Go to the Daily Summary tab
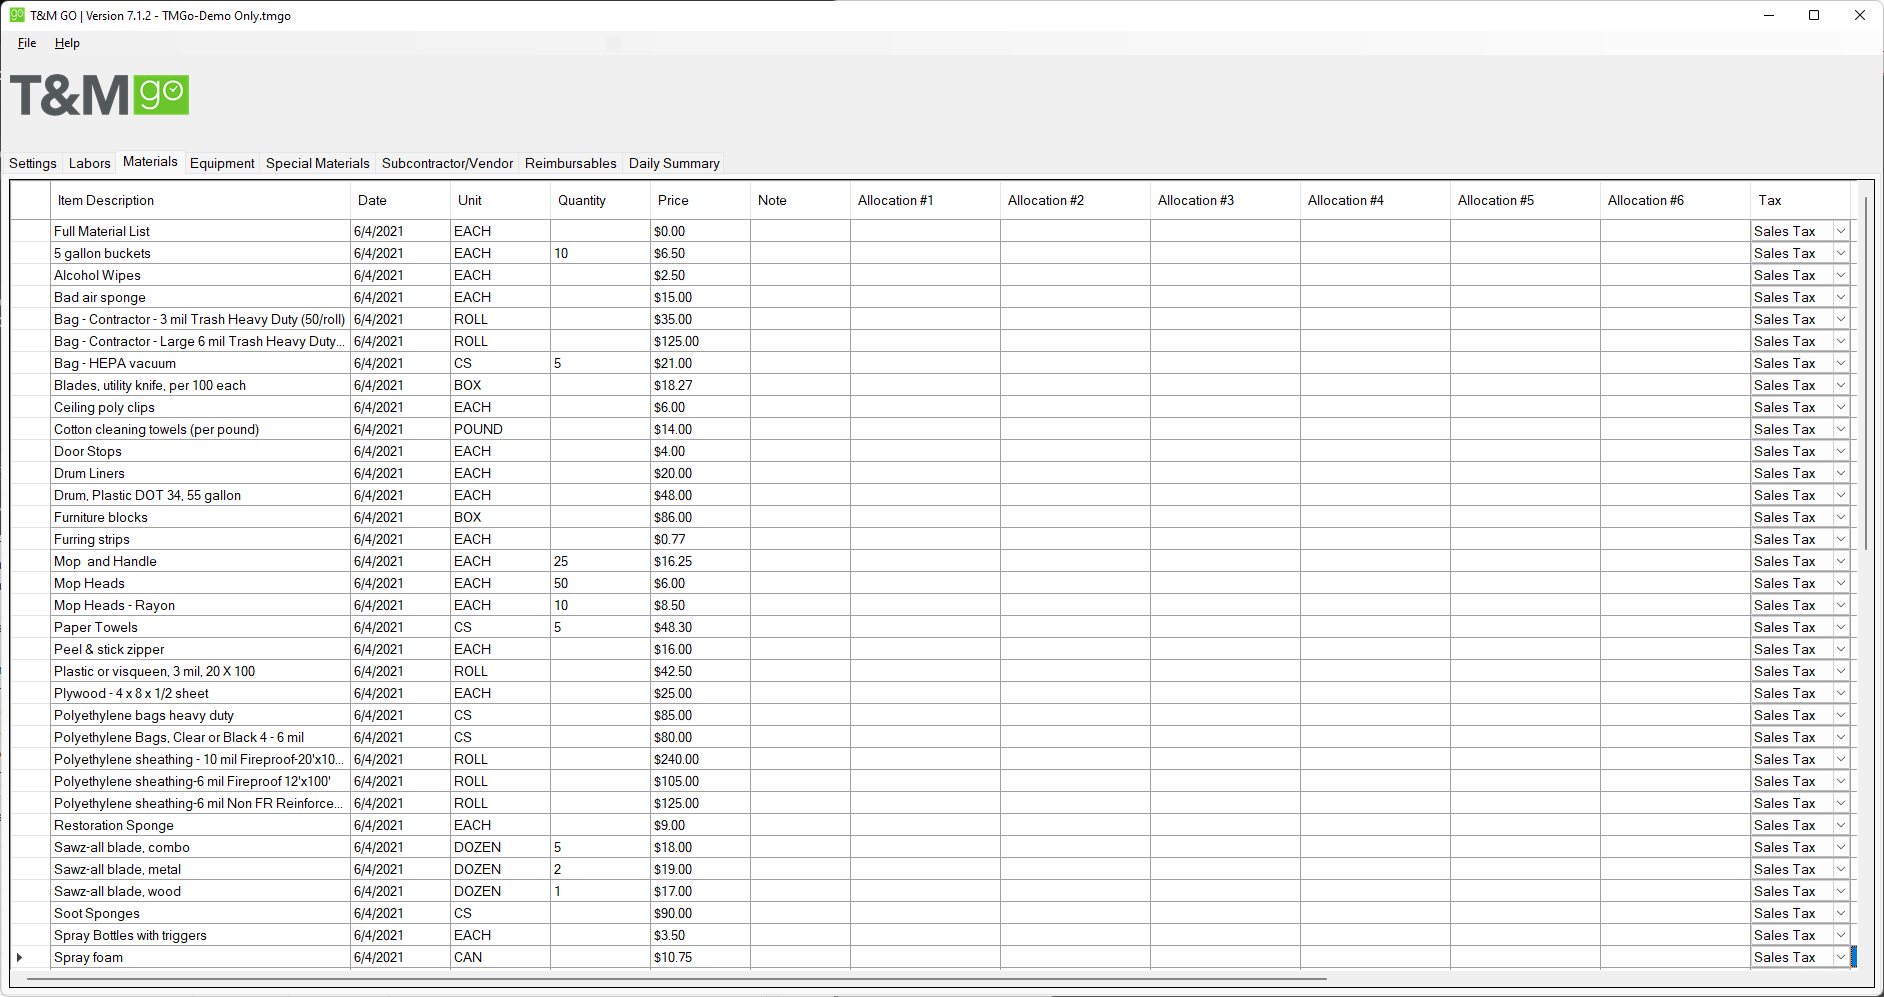Image resolution: width=1884 pixels, height=997 pixels. [674, 163]
